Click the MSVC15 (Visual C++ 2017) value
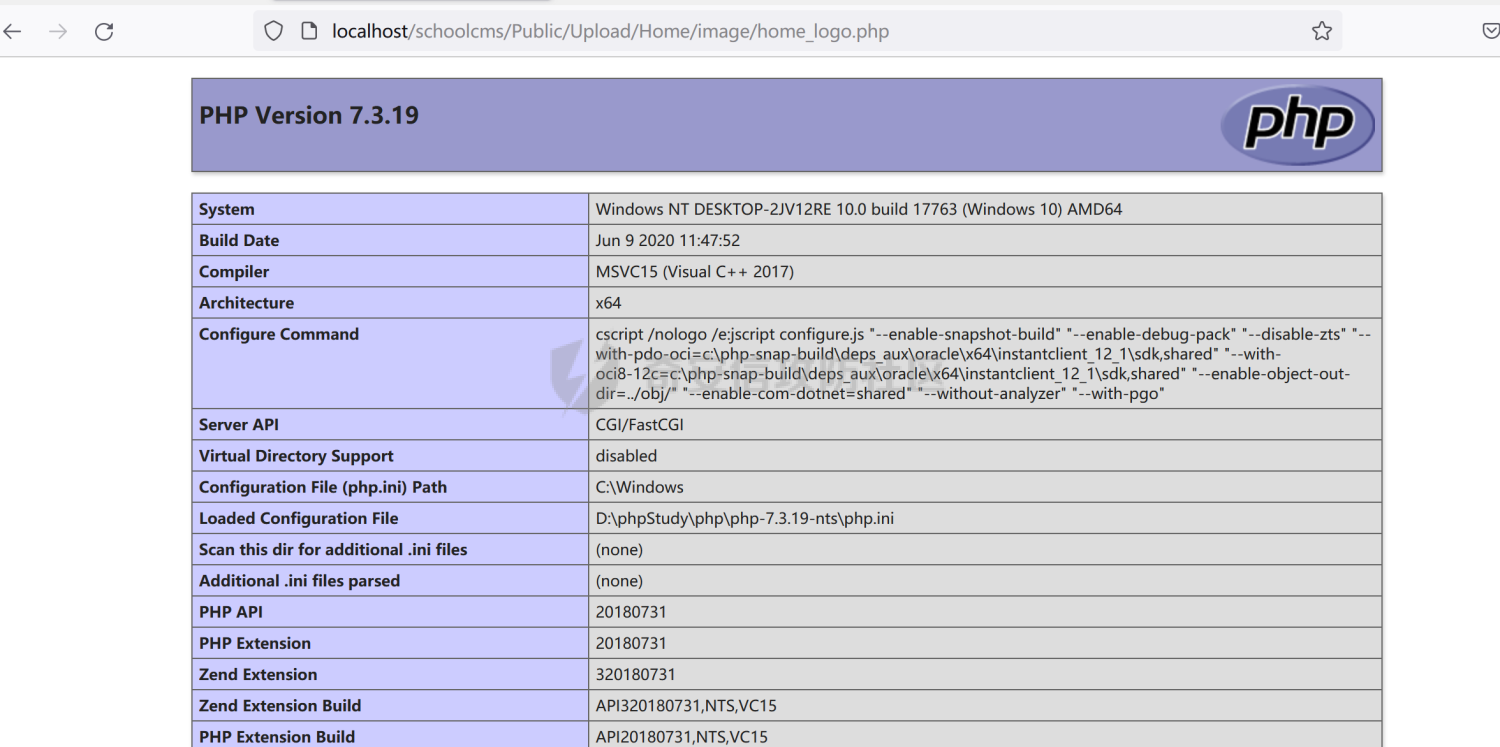This screenshot has width=1500, height=747. click(x=695, y=271)
